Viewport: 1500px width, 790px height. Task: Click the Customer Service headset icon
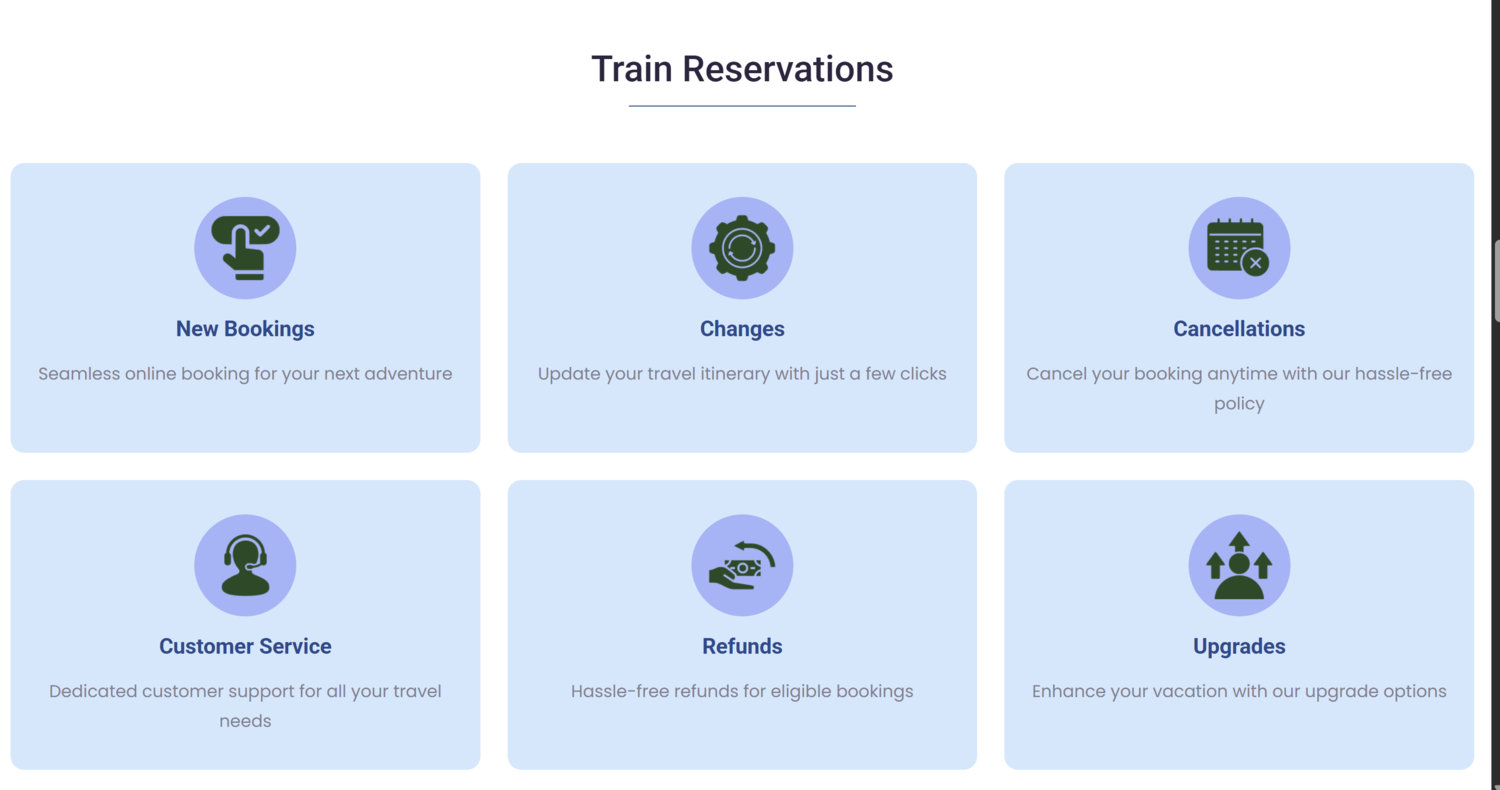tap(245, 565)
